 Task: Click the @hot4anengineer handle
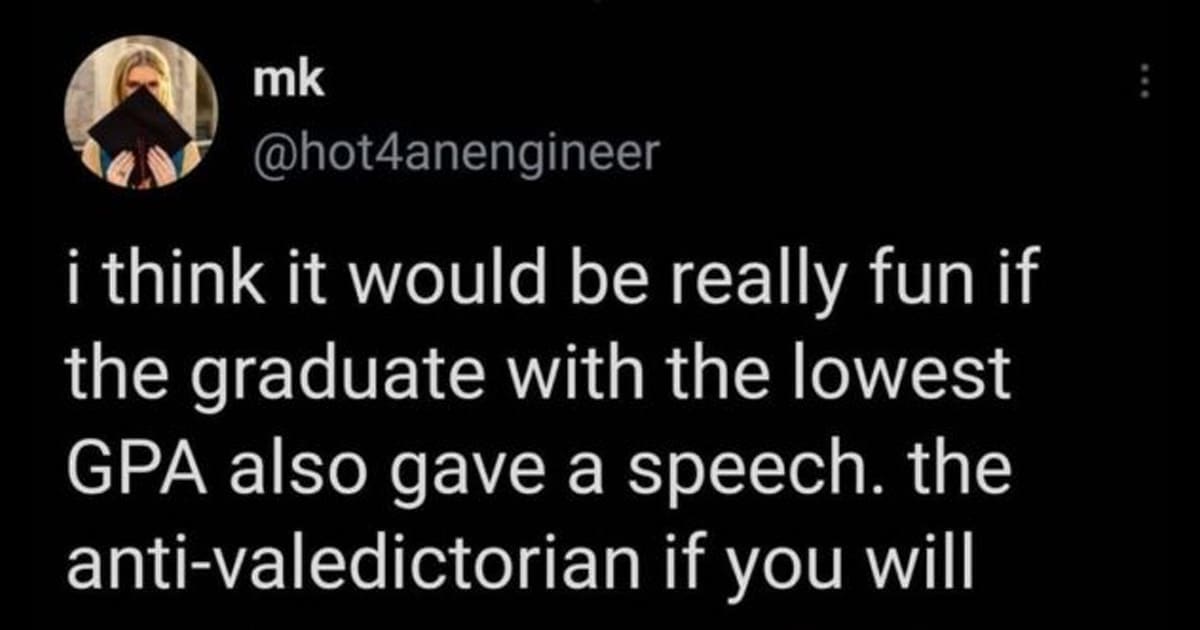pyautogui.click(x=455, y=152)
